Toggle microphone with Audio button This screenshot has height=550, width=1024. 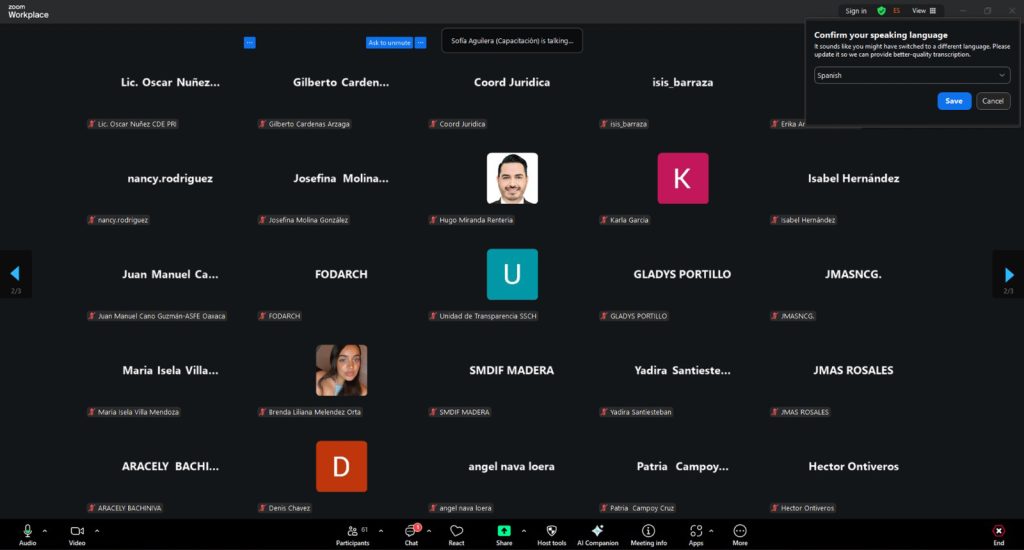pos(27,534)
